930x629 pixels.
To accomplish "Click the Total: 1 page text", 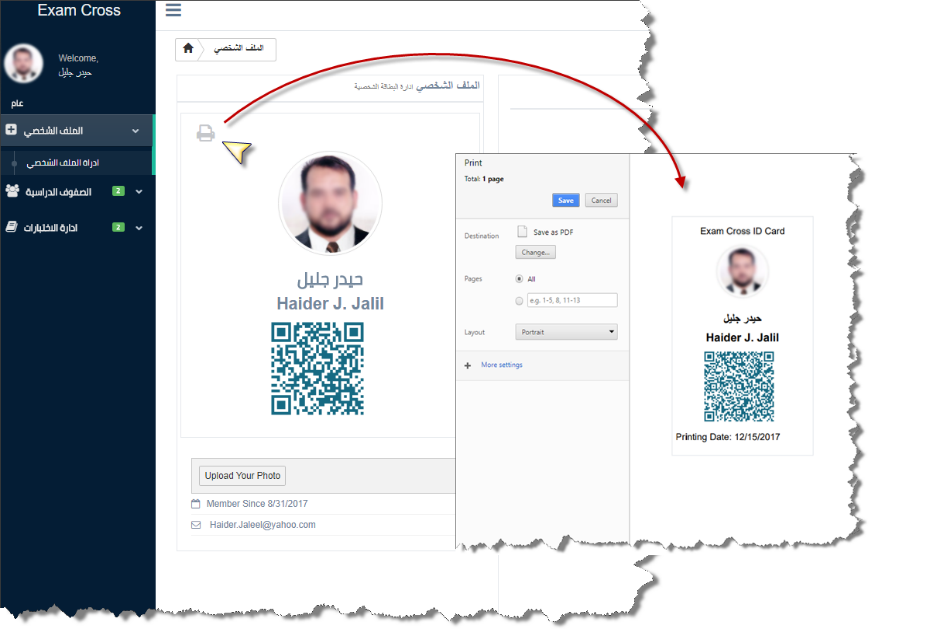I will (x=484, y=179).
